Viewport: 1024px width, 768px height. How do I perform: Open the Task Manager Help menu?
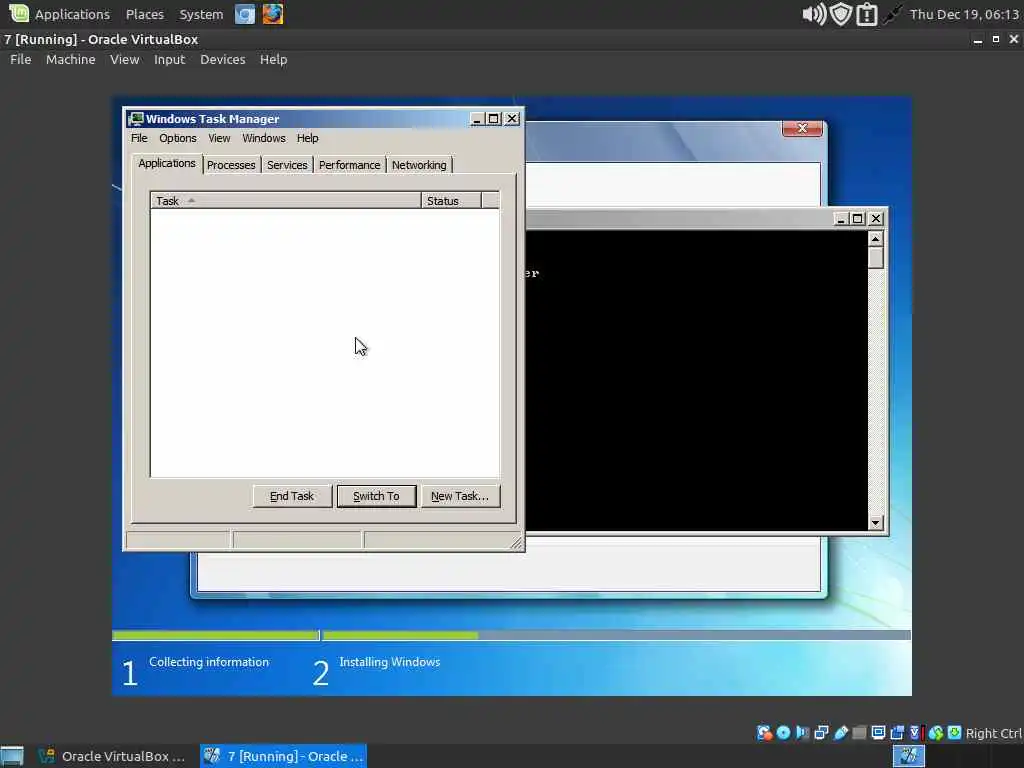307,138
